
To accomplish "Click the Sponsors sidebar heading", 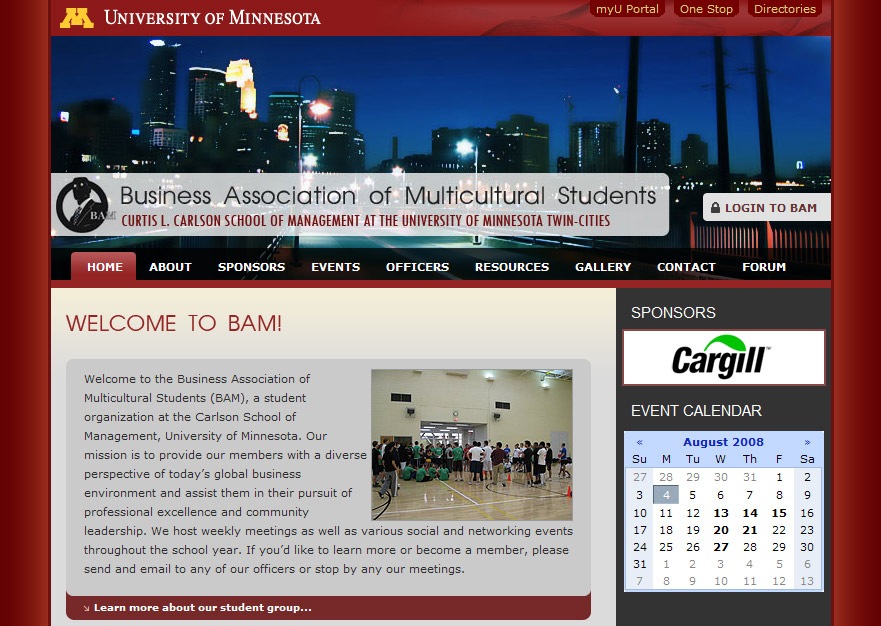I will (673, 312).
